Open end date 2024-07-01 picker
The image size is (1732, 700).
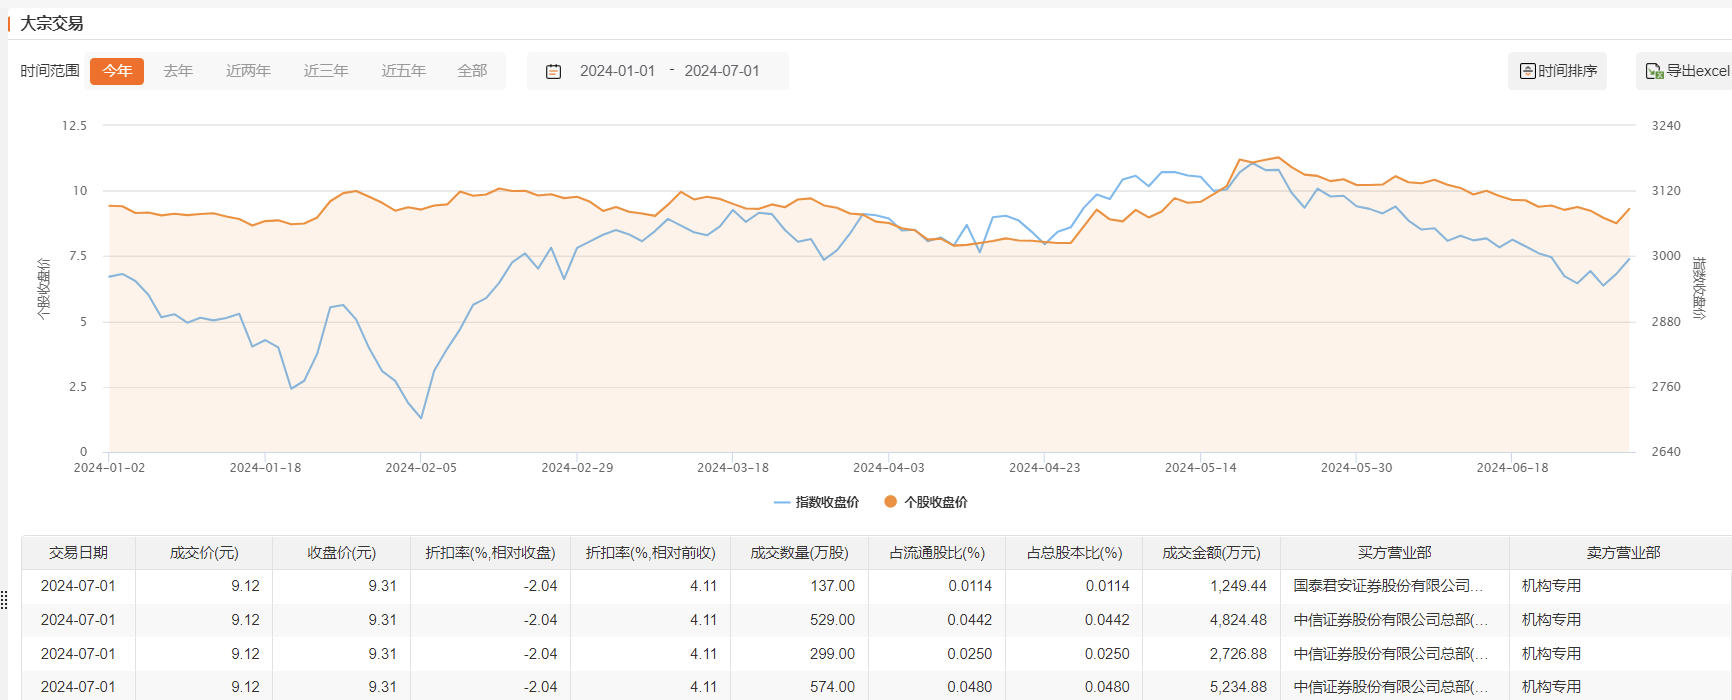[722, 71]
